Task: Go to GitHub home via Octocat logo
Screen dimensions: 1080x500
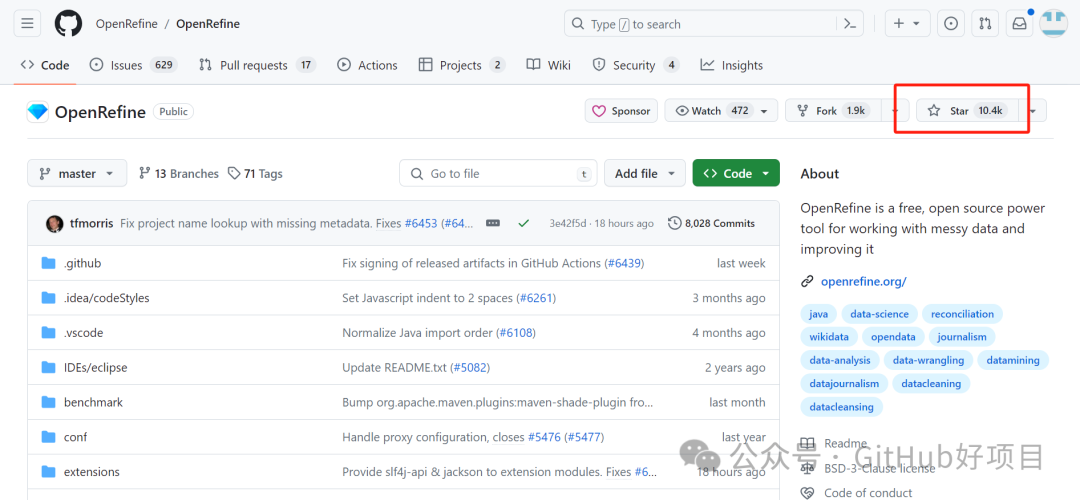Action: [x=68, y=24]
